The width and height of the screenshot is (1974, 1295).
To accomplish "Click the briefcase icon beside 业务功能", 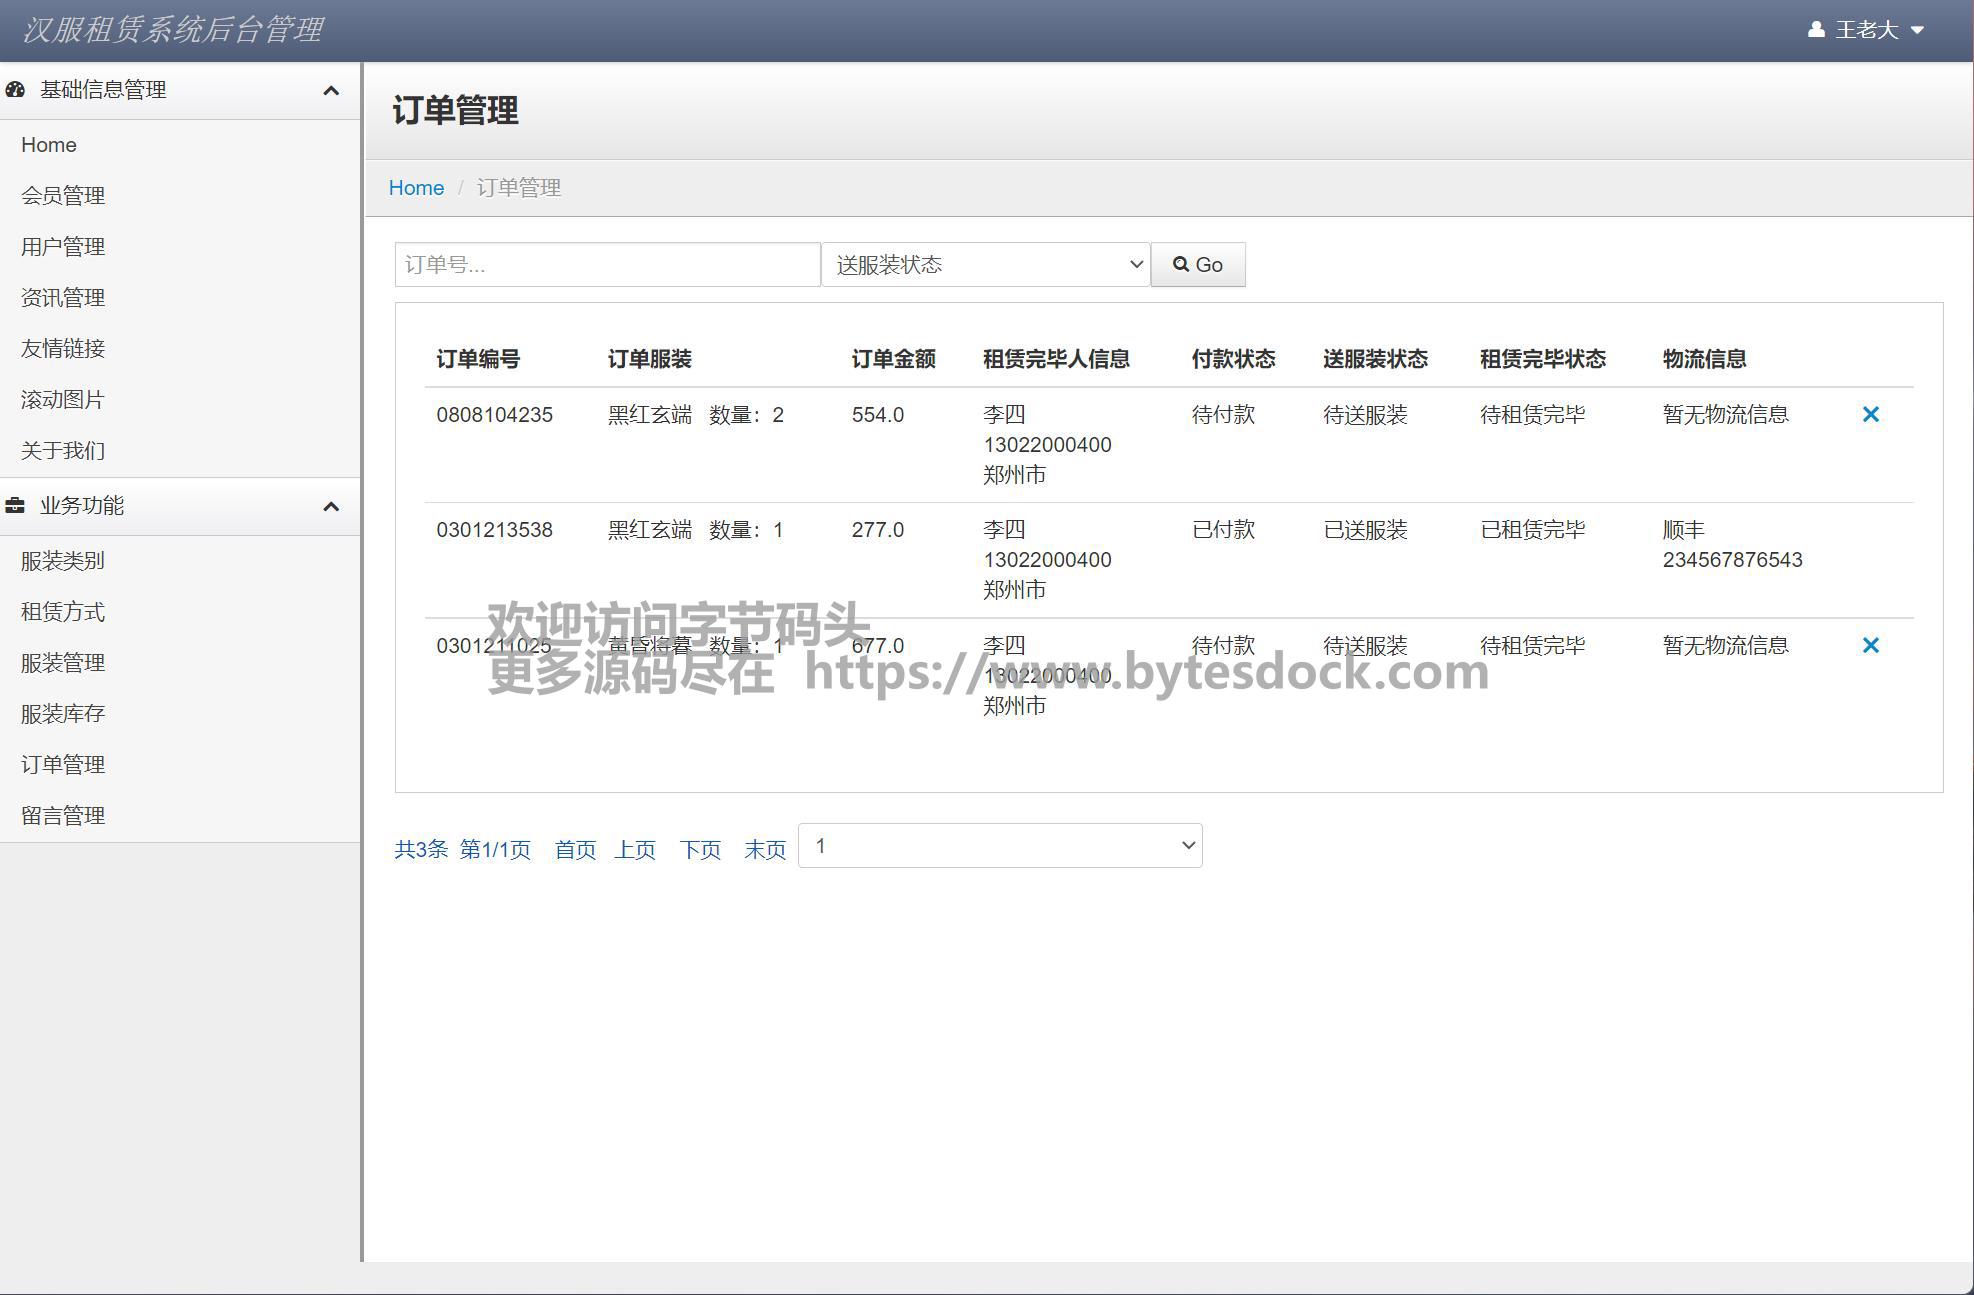I will pos(15,506).
